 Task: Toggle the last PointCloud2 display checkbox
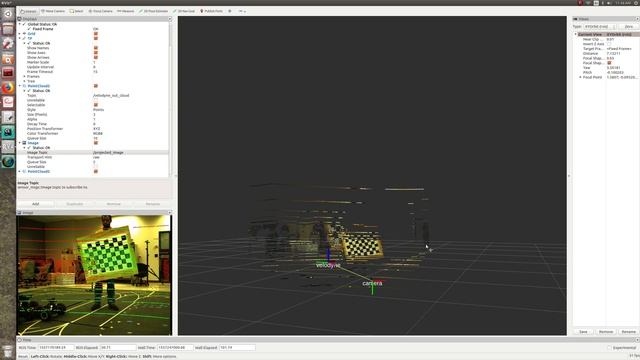click(x=96, y=171)
